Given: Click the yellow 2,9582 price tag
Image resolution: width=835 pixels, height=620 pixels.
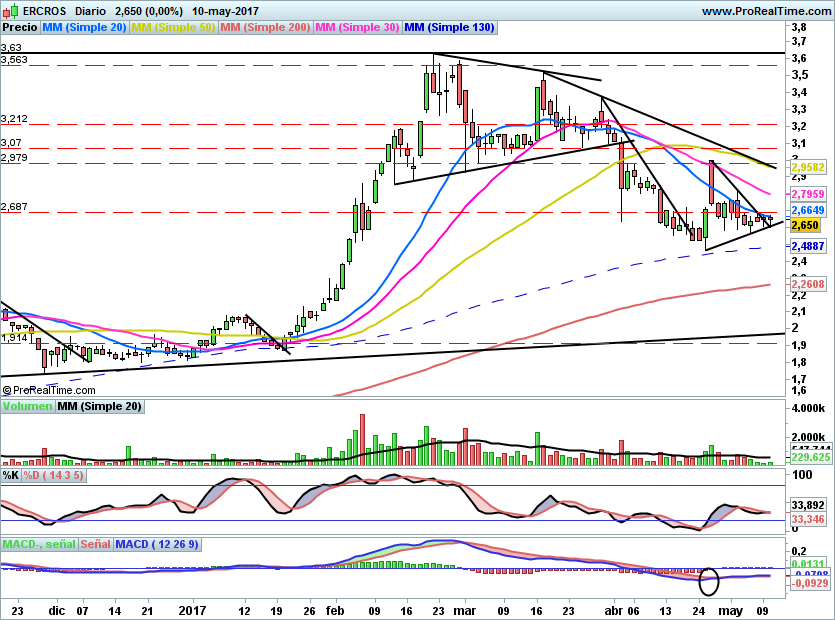Looking at the screenshot, I should coord(806,169).
